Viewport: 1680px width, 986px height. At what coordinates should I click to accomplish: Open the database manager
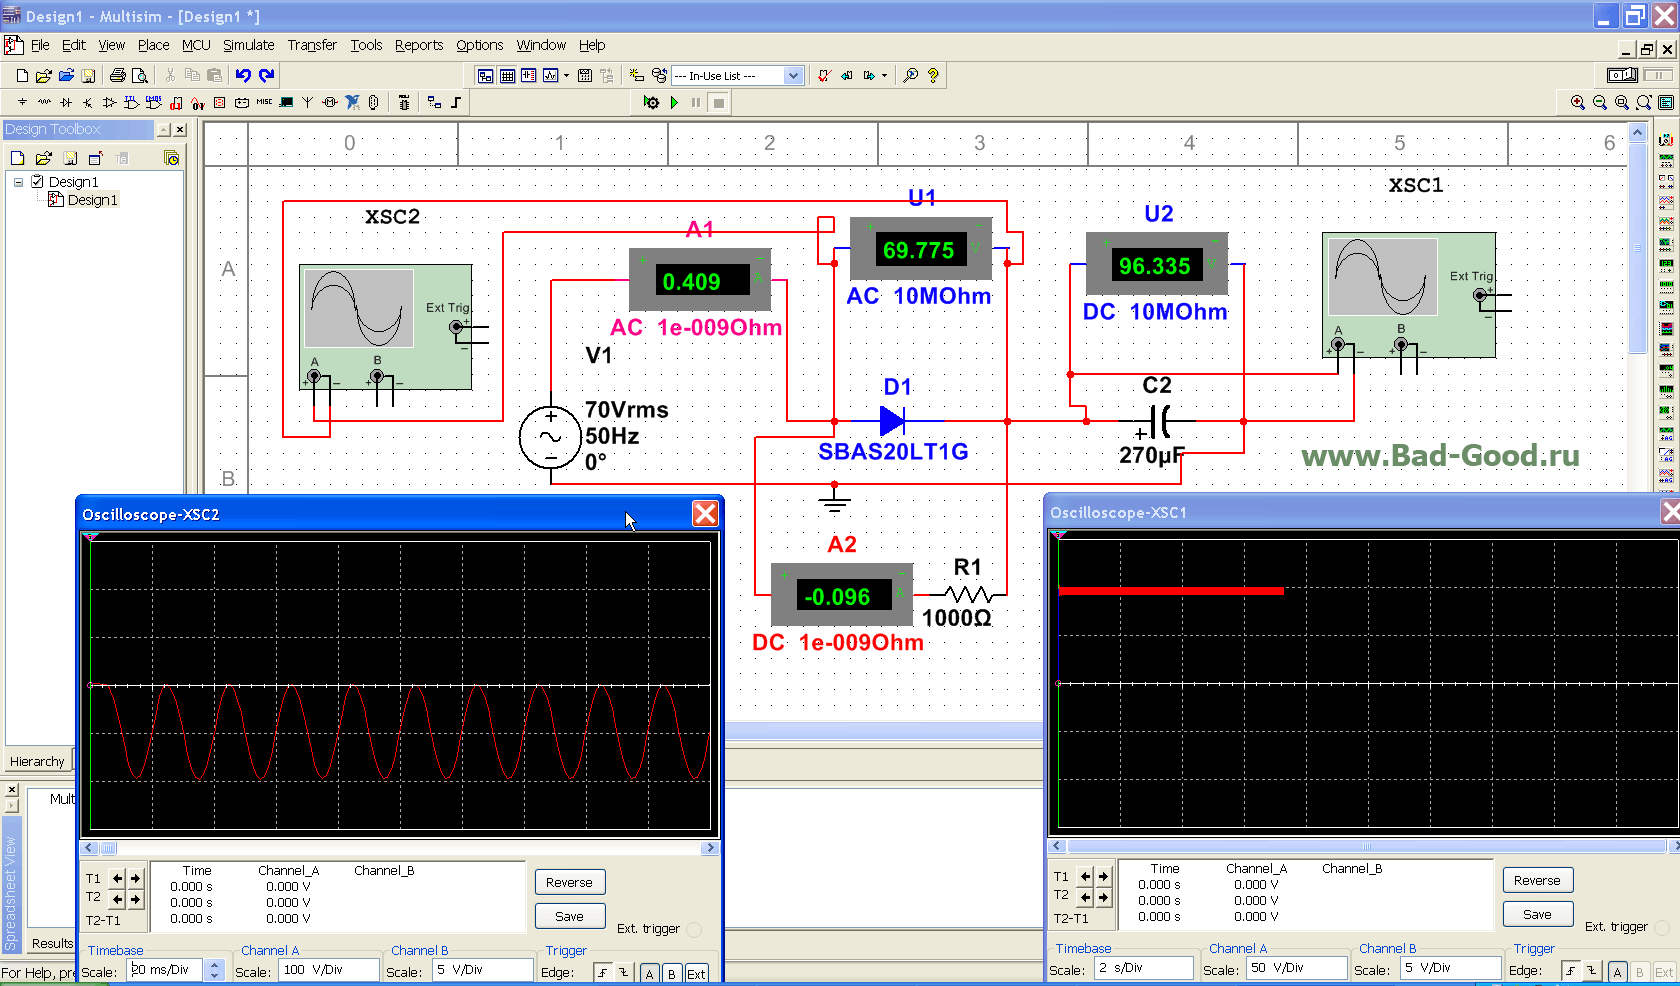(x=659, y=75)
